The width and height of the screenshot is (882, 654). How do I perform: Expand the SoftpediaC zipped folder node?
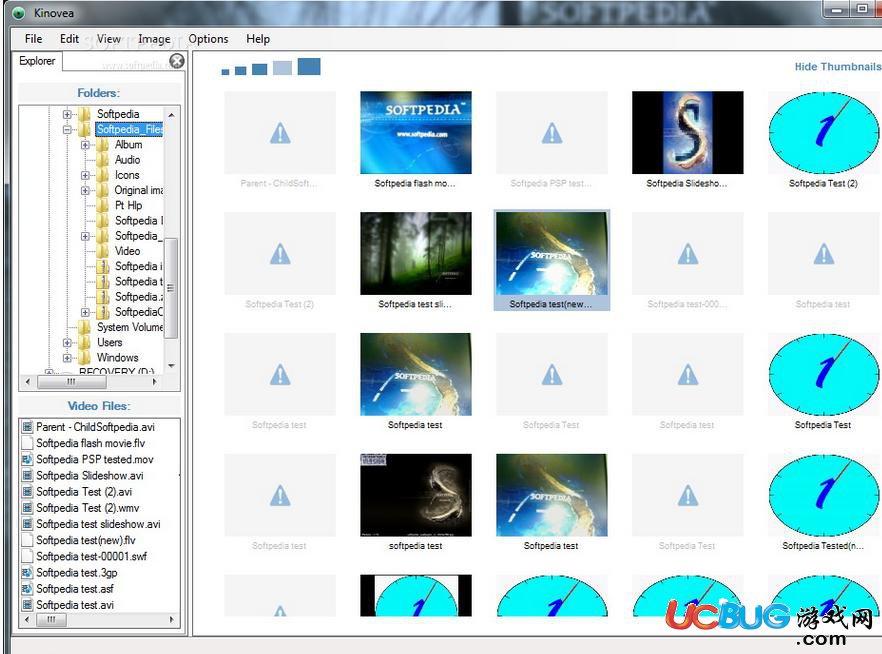pyautogui.click(x=85, y=312)
